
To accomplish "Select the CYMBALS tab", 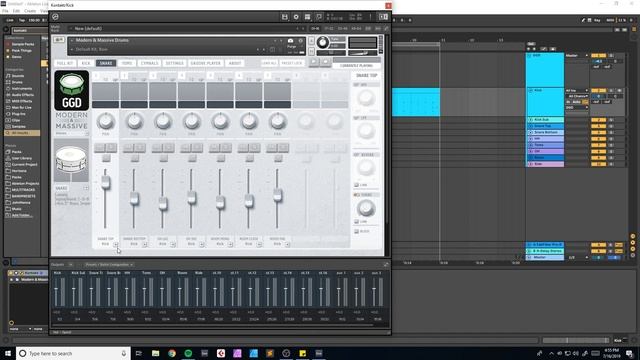I will 149,63.
